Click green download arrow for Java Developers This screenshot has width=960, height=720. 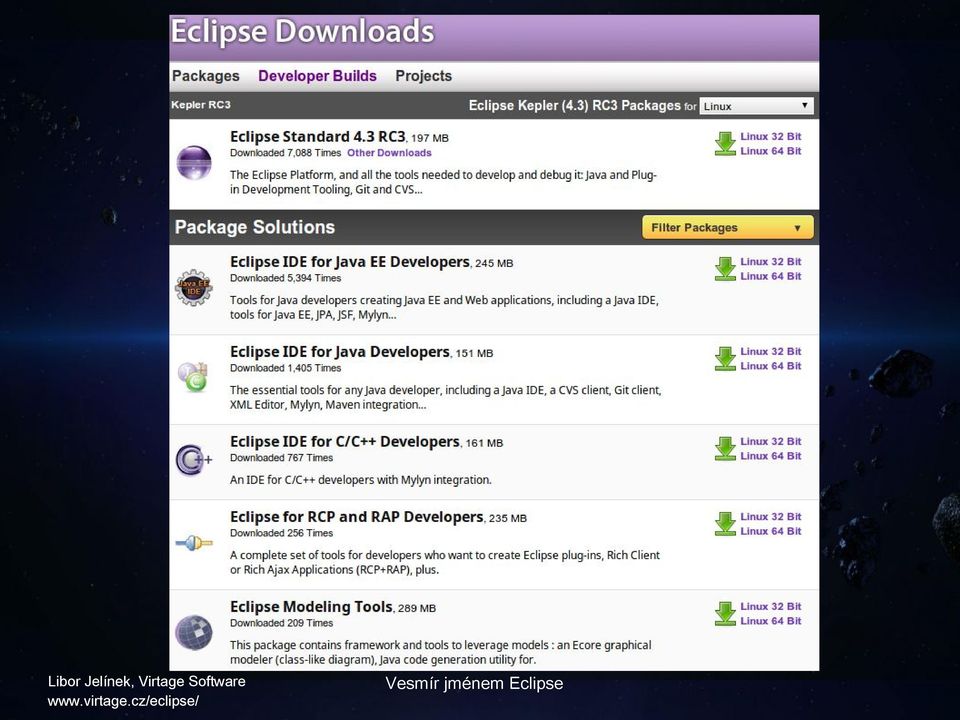pyautogui.click(x=725, y=359)
